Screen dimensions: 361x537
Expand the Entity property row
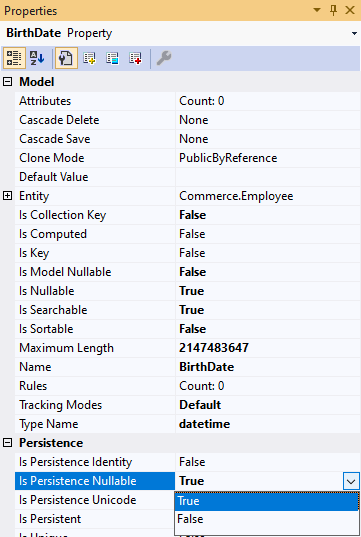click(x=8, y=196)
